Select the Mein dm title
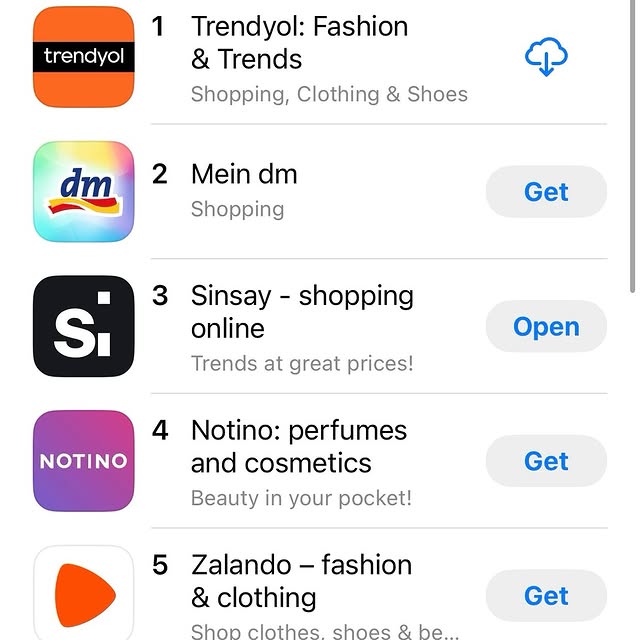 click(244, 174)
